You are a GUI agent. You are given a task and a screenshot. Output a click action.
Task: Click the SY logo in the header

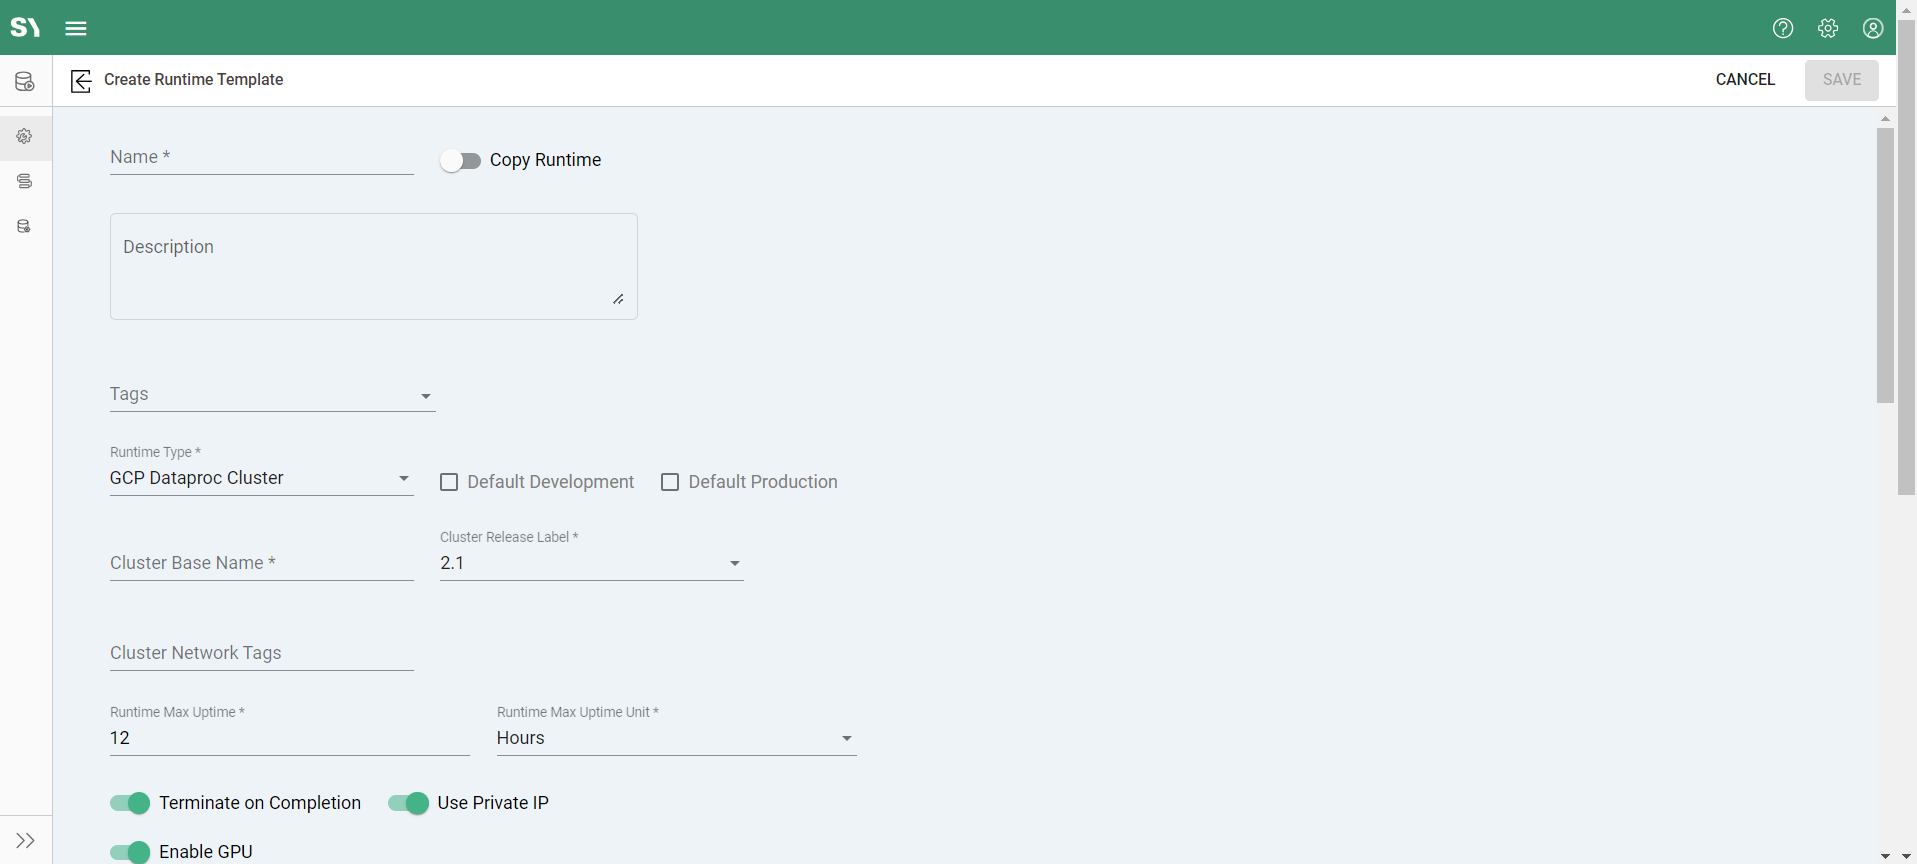[x=25, y=27]
